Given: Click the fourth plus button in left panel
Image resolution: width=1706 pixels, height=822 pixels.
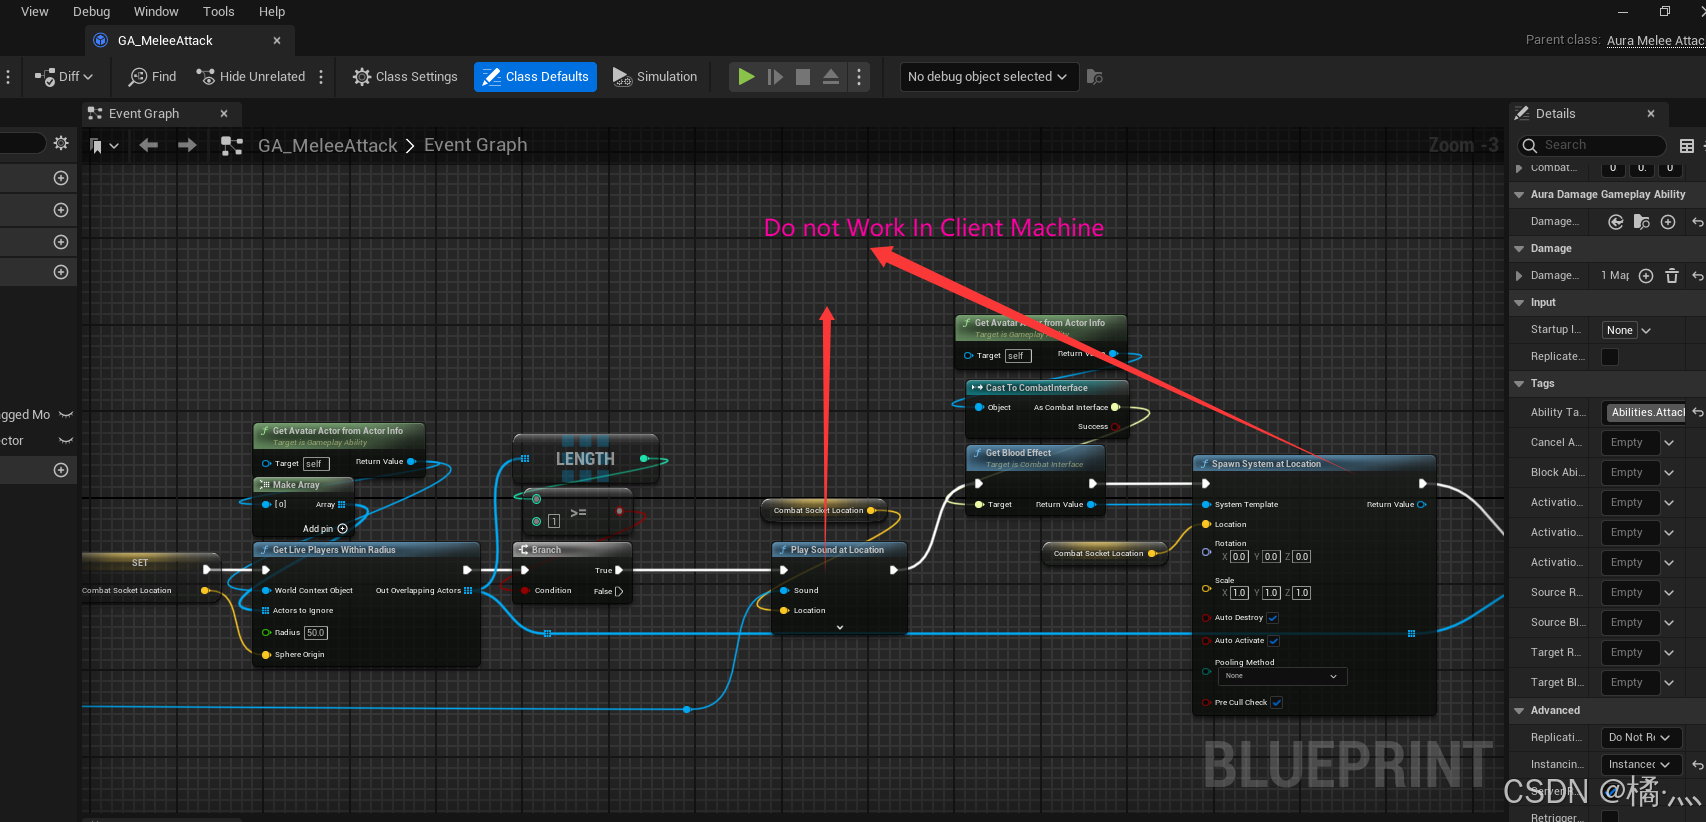Looking at the screenshot, I should click(61, 272).
